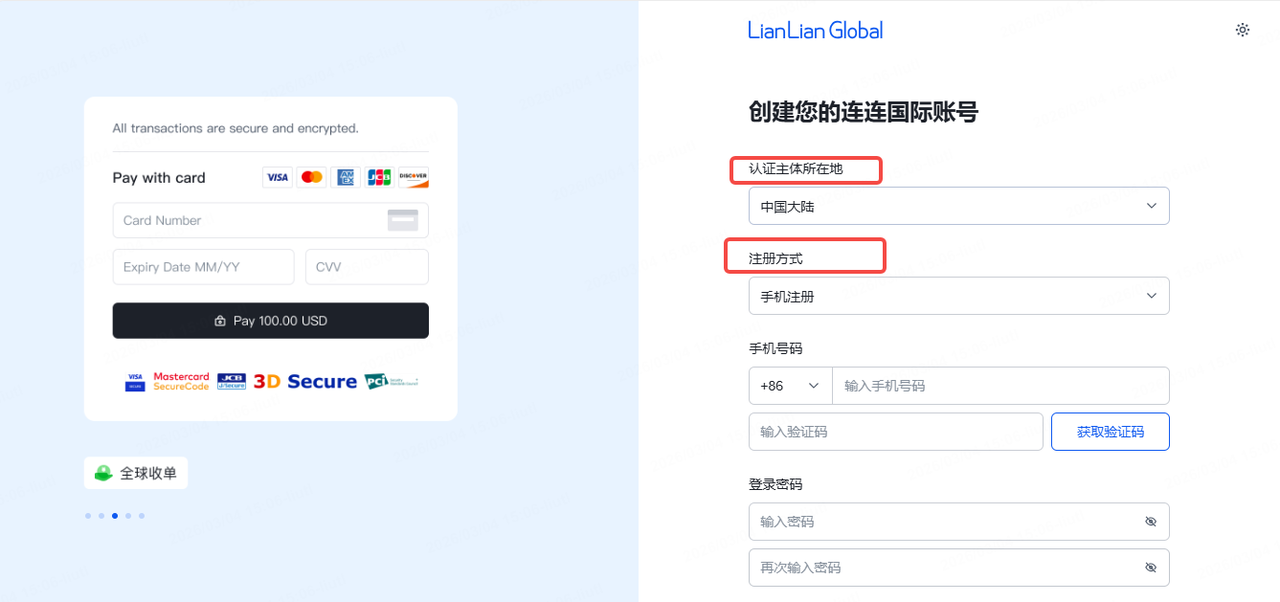Toggle the light/dark theme sun icon
The image size is (1280, 602).
tap(1242, 30)
